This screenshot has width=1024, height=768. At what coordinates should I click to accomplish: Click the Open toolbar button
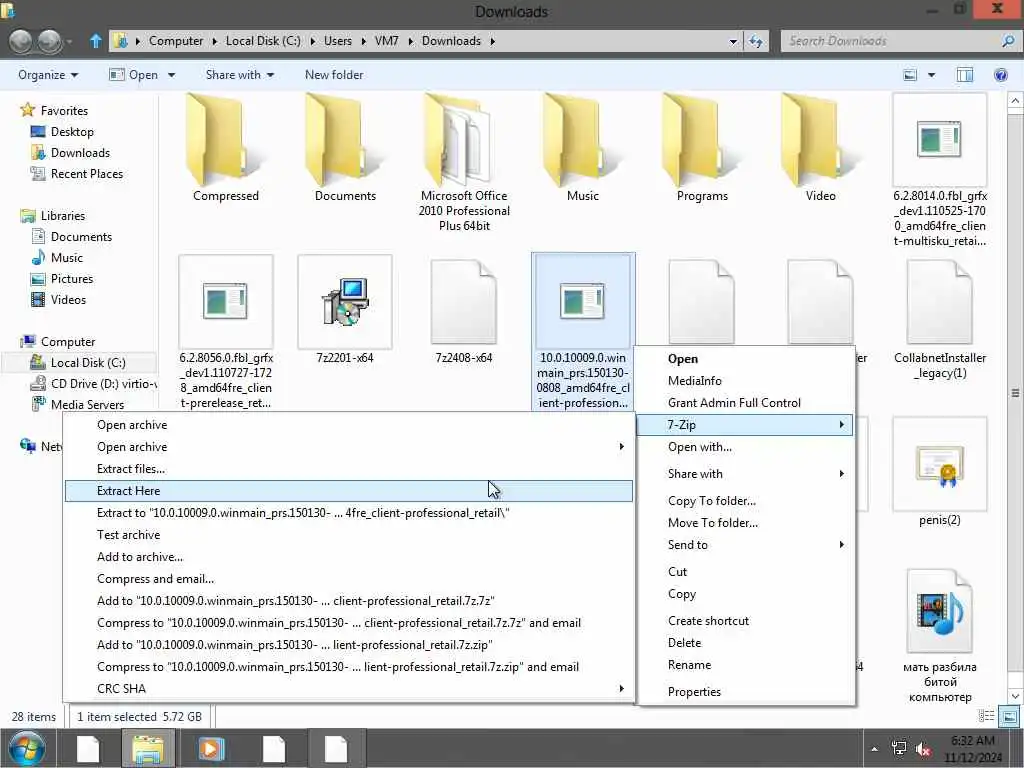pos(134,75)
